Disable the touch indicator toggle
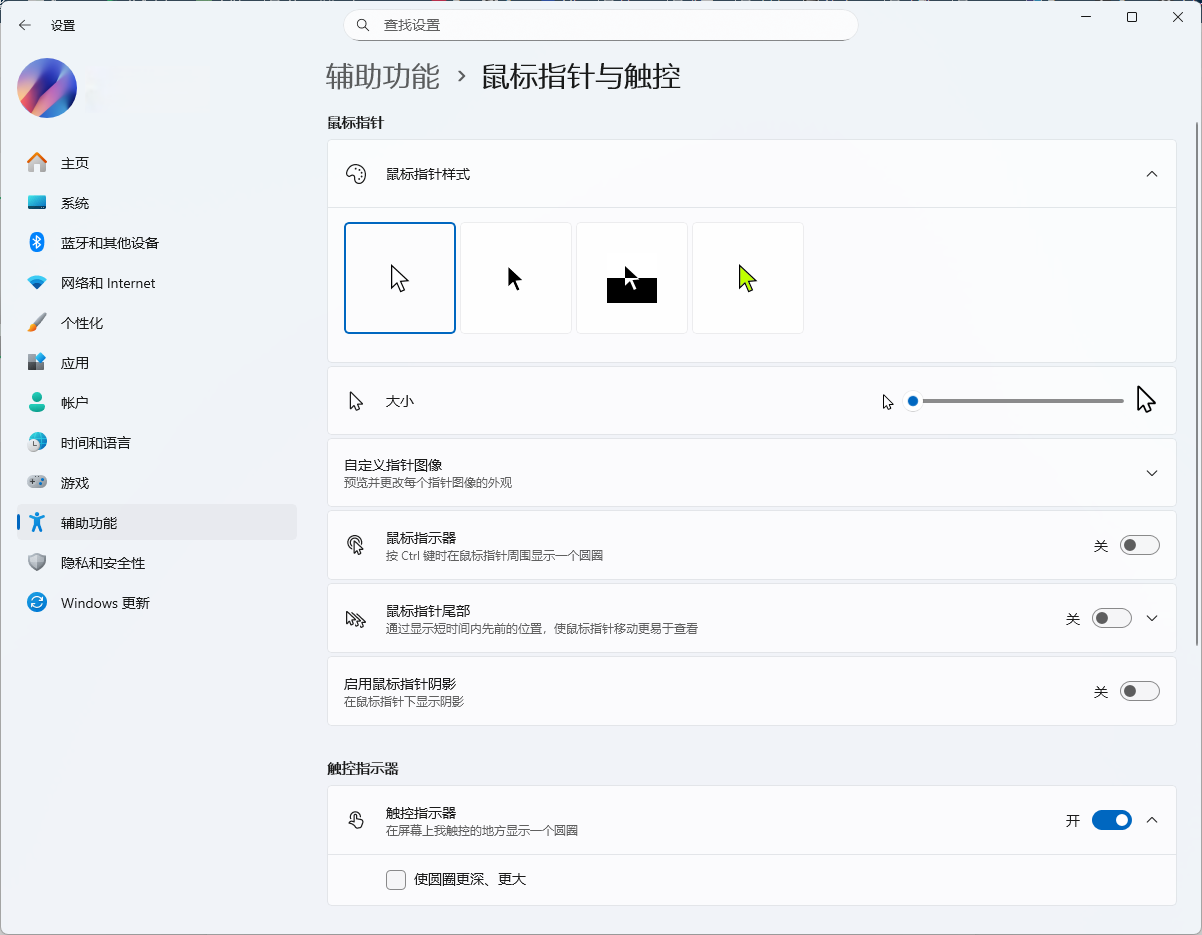Viewport: 1202px width, 935px height. pyautogui.click(x=1111, y=820)
